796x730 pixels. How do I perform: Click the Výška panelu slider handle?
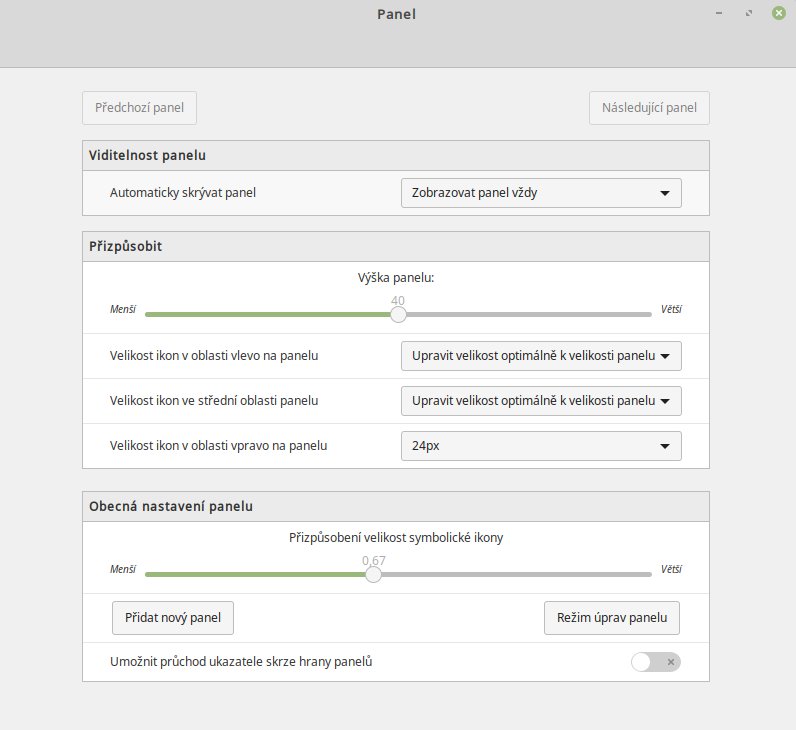399,315
